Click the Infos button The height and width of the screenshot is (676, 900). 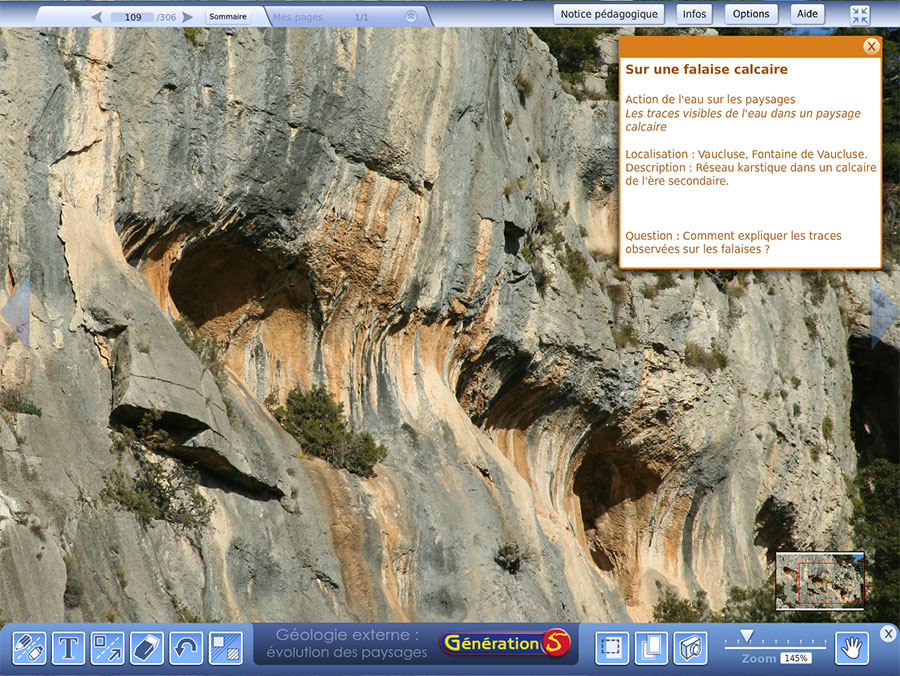pyautogui.click(x=694, y=14)
